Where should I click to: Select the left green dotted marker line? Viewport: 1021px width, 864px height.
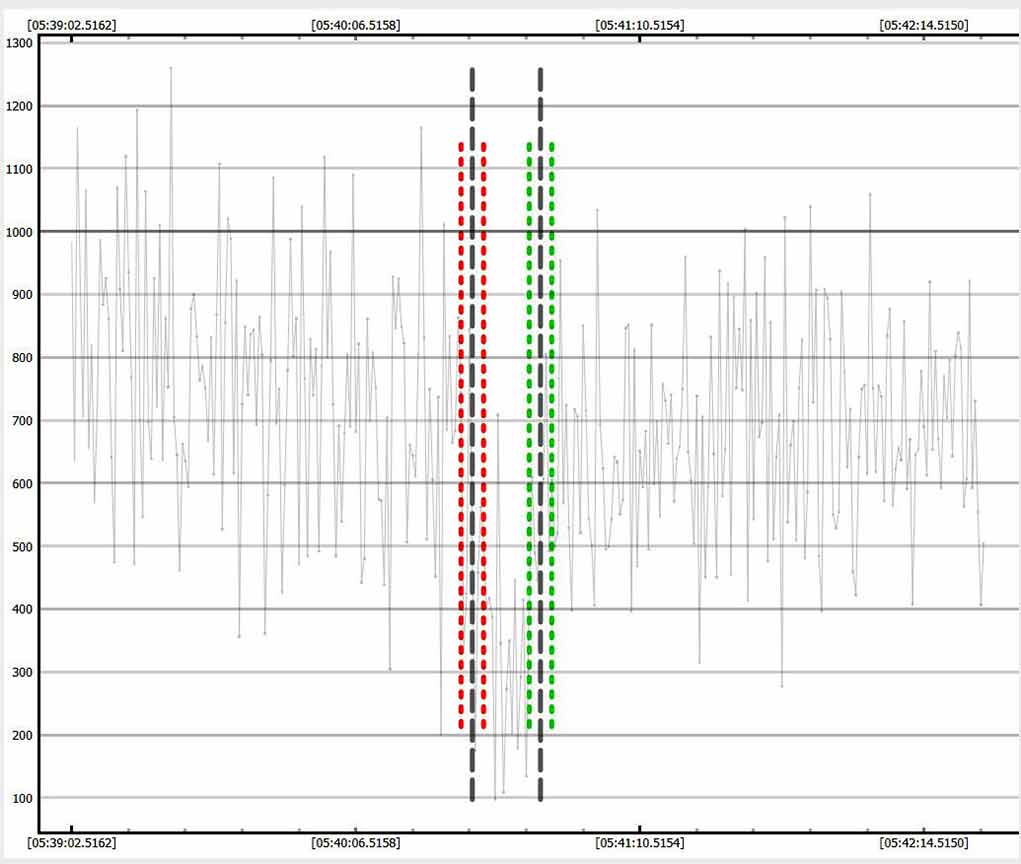click(529, 436)
